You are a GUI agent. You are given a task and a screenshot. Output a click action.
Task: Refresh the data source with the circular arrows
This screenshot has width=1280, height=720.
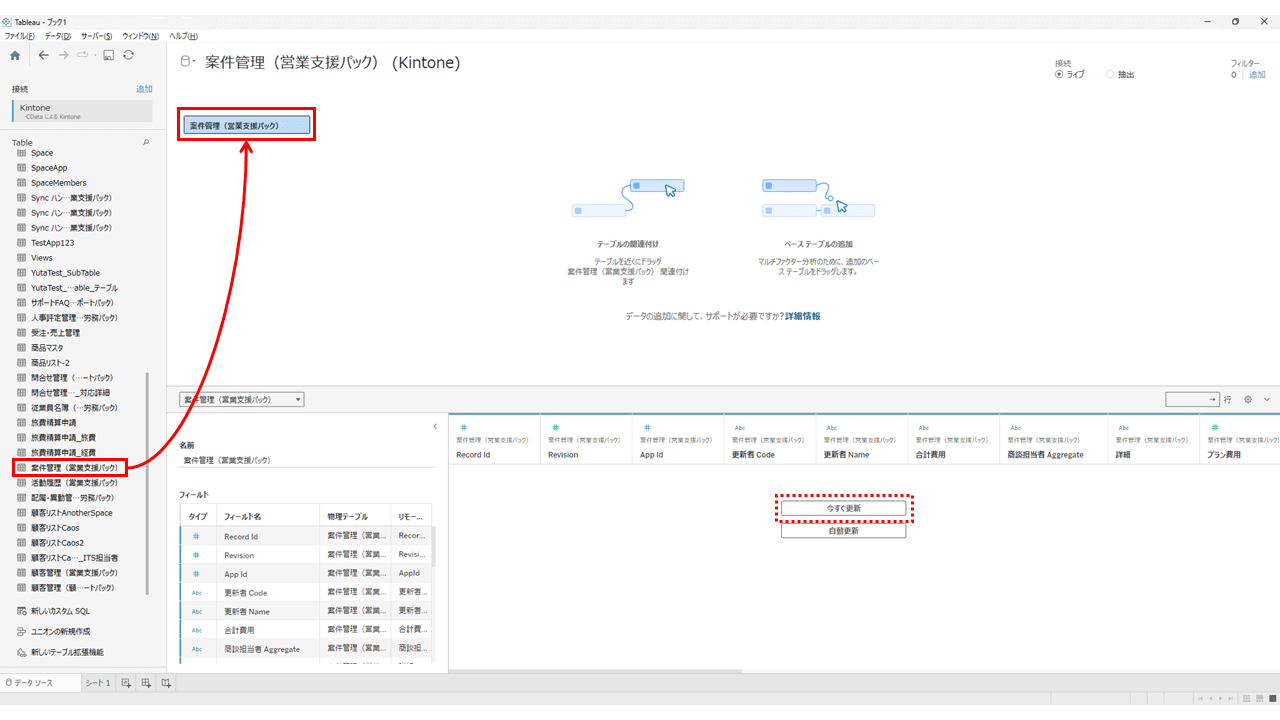point(128,55)
